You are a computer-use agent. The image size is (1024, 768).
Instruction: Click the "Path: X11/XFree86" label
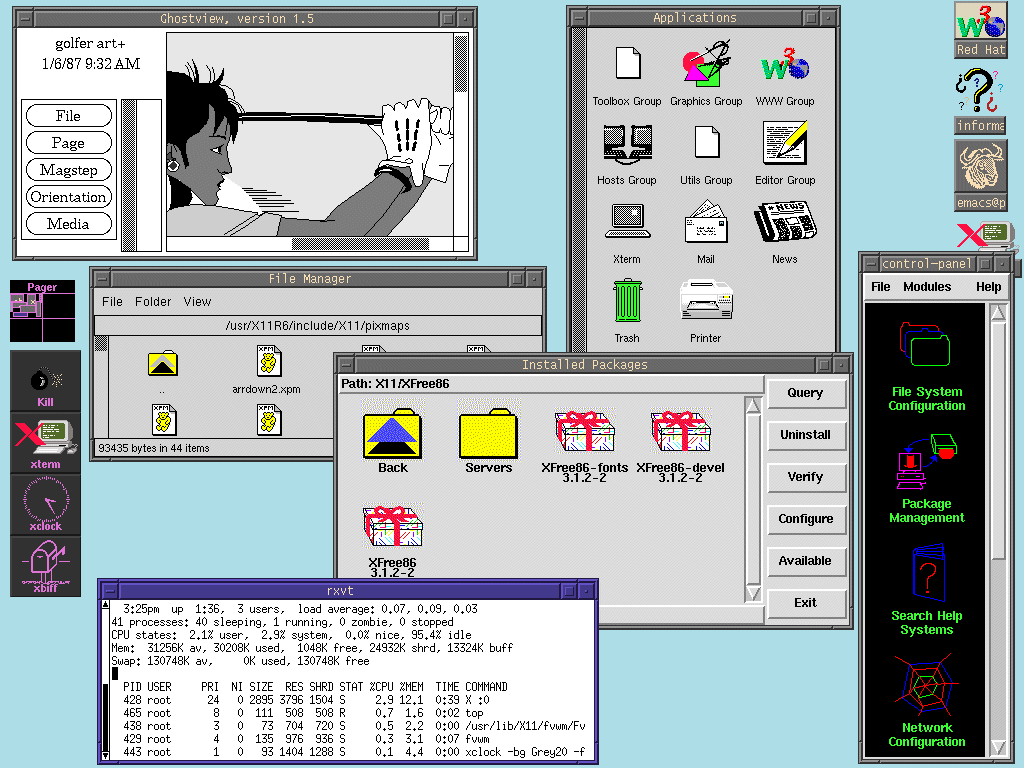point(395,383)
